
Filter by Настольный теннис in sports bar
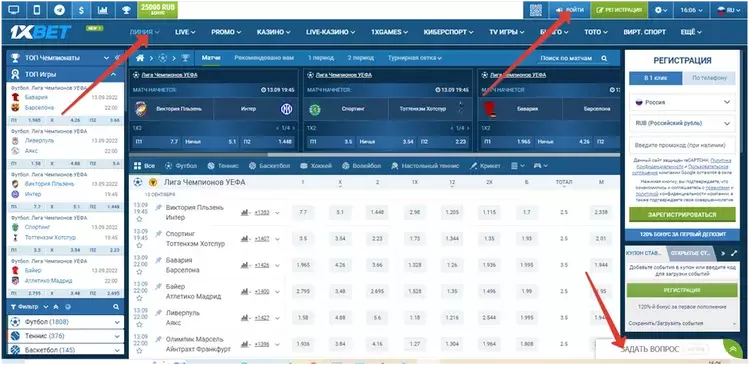tap(425, 166)
